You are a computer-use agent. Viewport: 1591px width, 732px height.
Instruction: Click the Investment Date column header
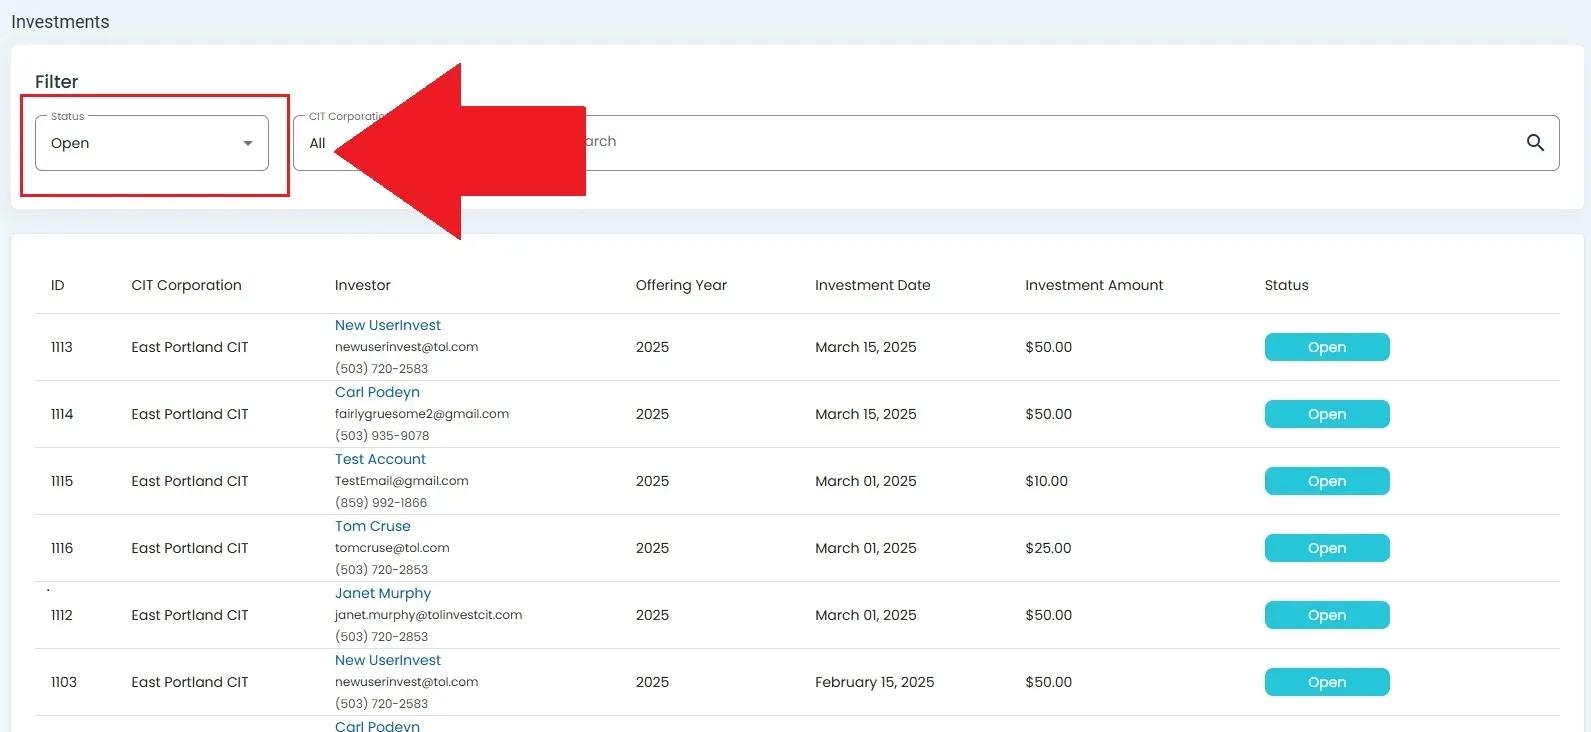[x=872, y=285]
